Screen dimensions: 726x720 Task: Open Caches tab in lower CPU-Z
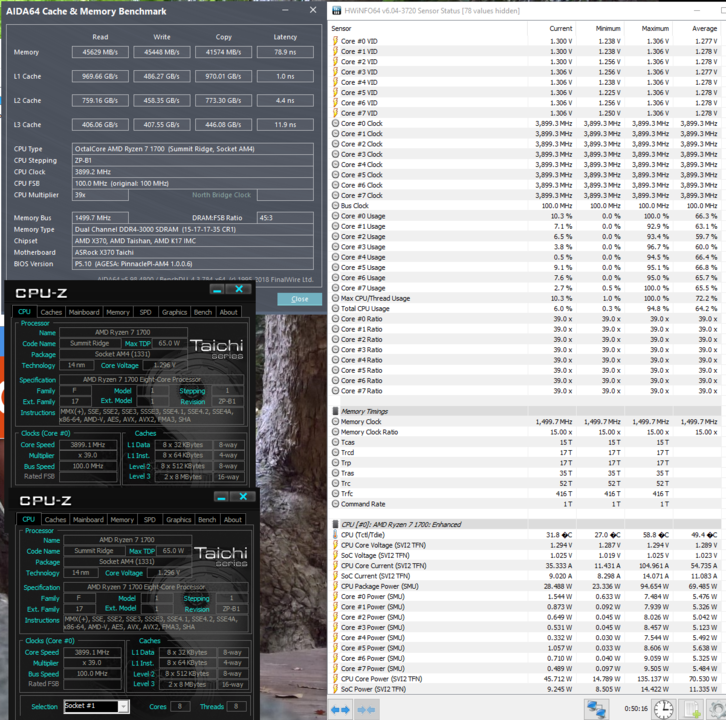(55, 520)
